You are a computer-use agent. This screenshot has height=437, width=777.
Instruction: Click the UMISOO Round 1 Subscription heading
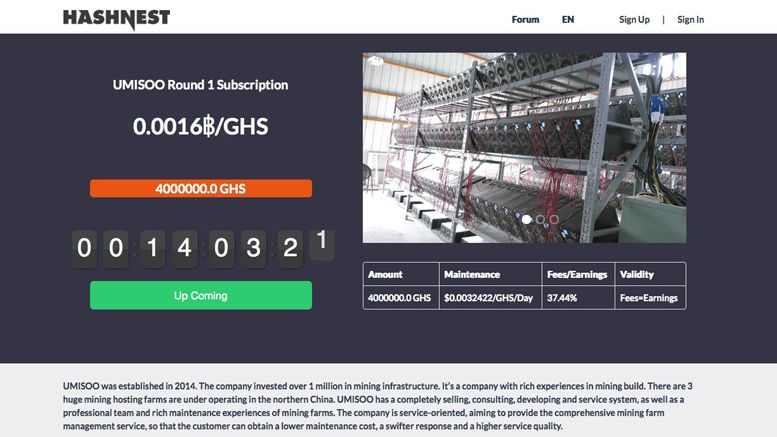click(201, 85)
